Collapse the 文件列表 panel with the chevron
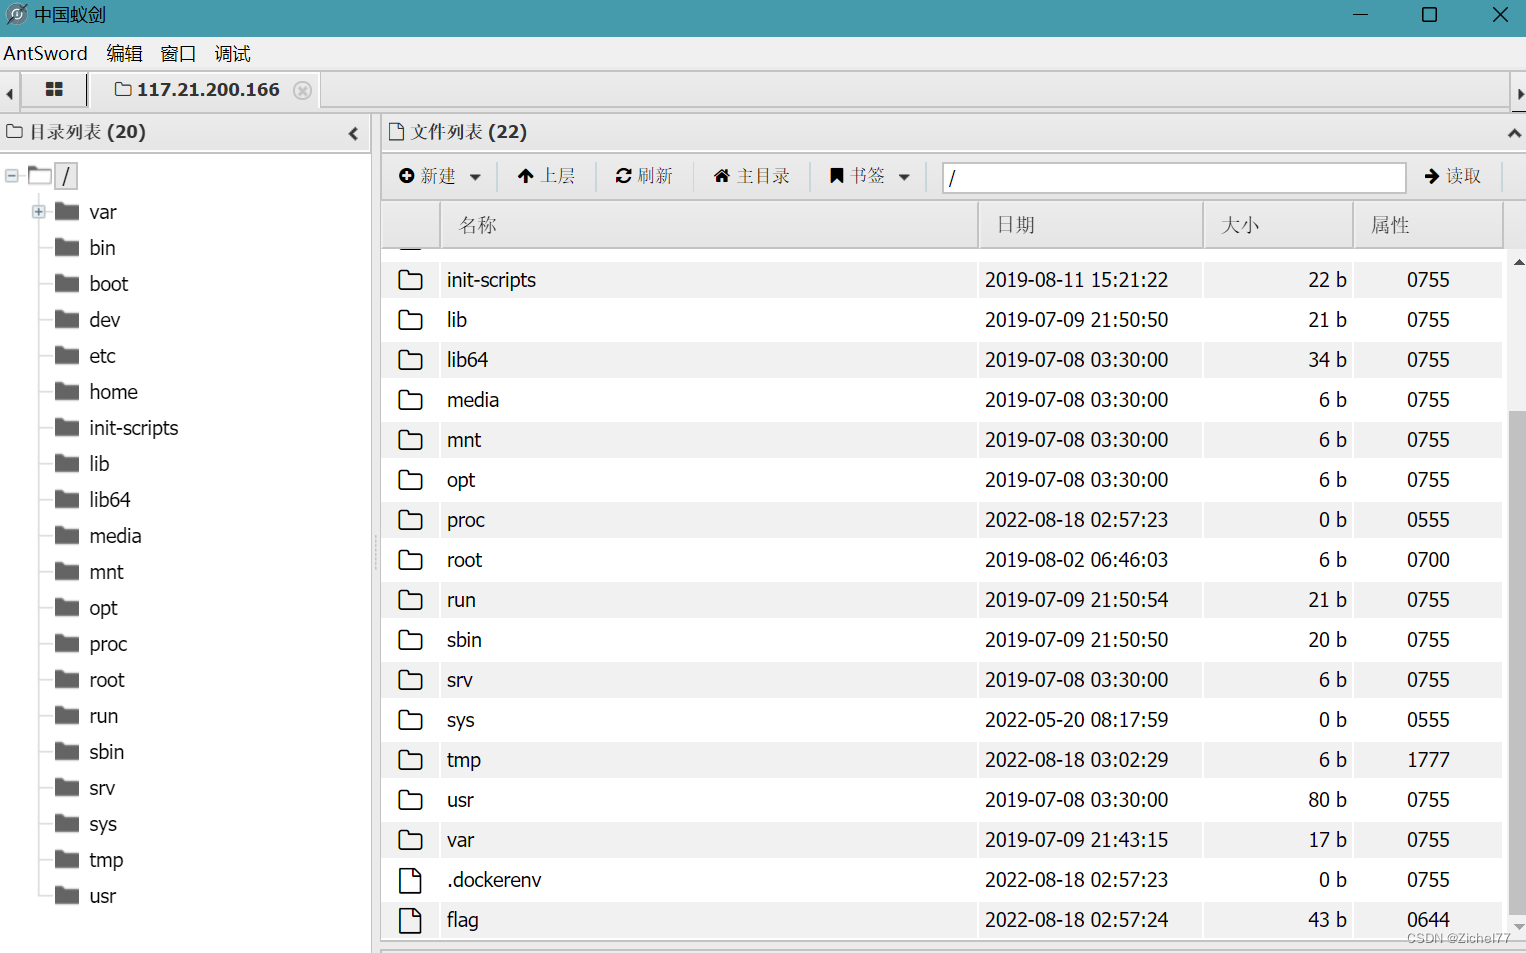The image size is (1526, 953). 1513,132
